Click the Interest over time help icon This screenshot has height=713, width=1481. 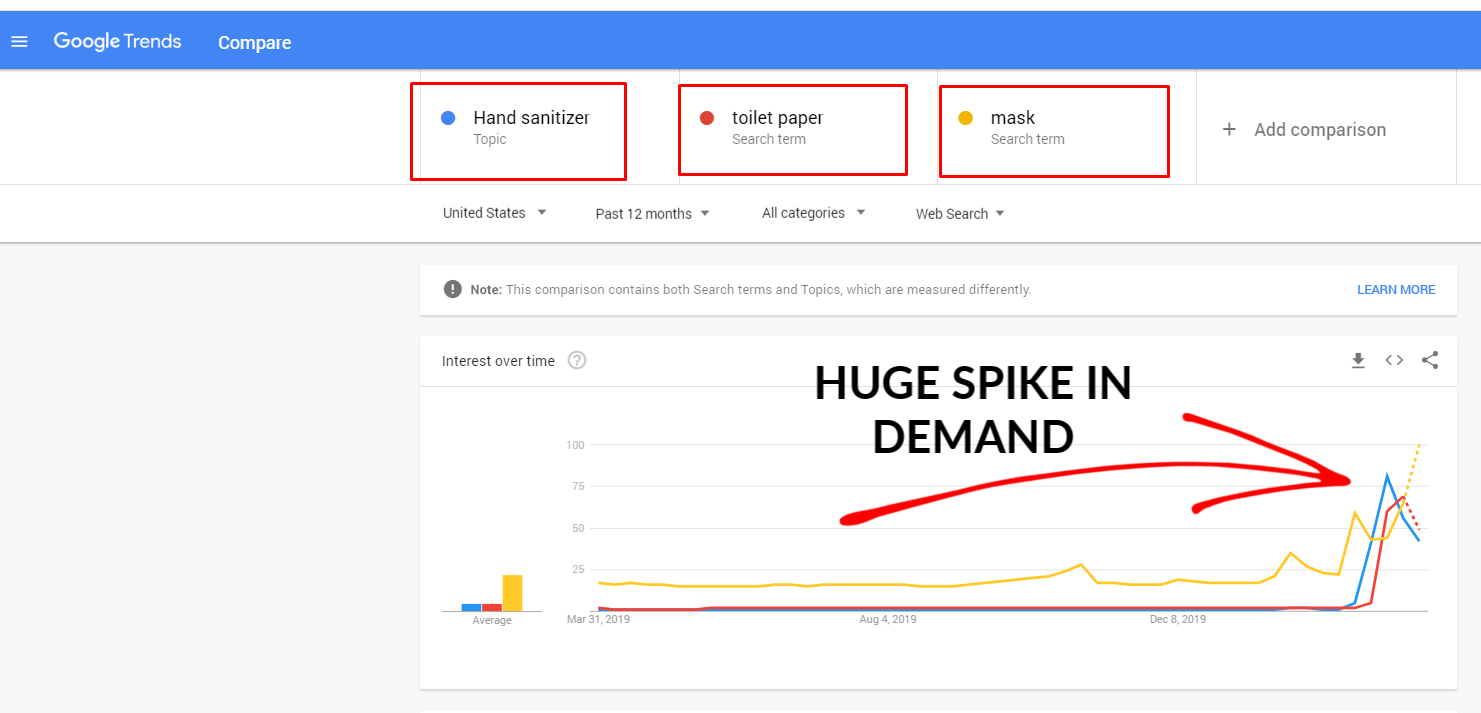point(577,360)
